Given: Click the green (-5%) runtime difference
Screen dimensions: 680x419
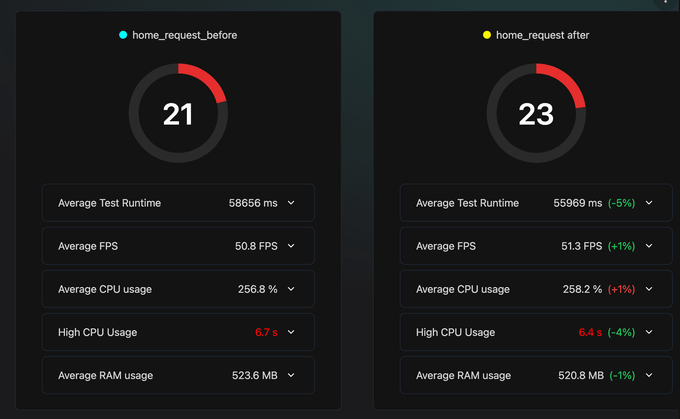Looking at the screenshot, I should (621, 203).
